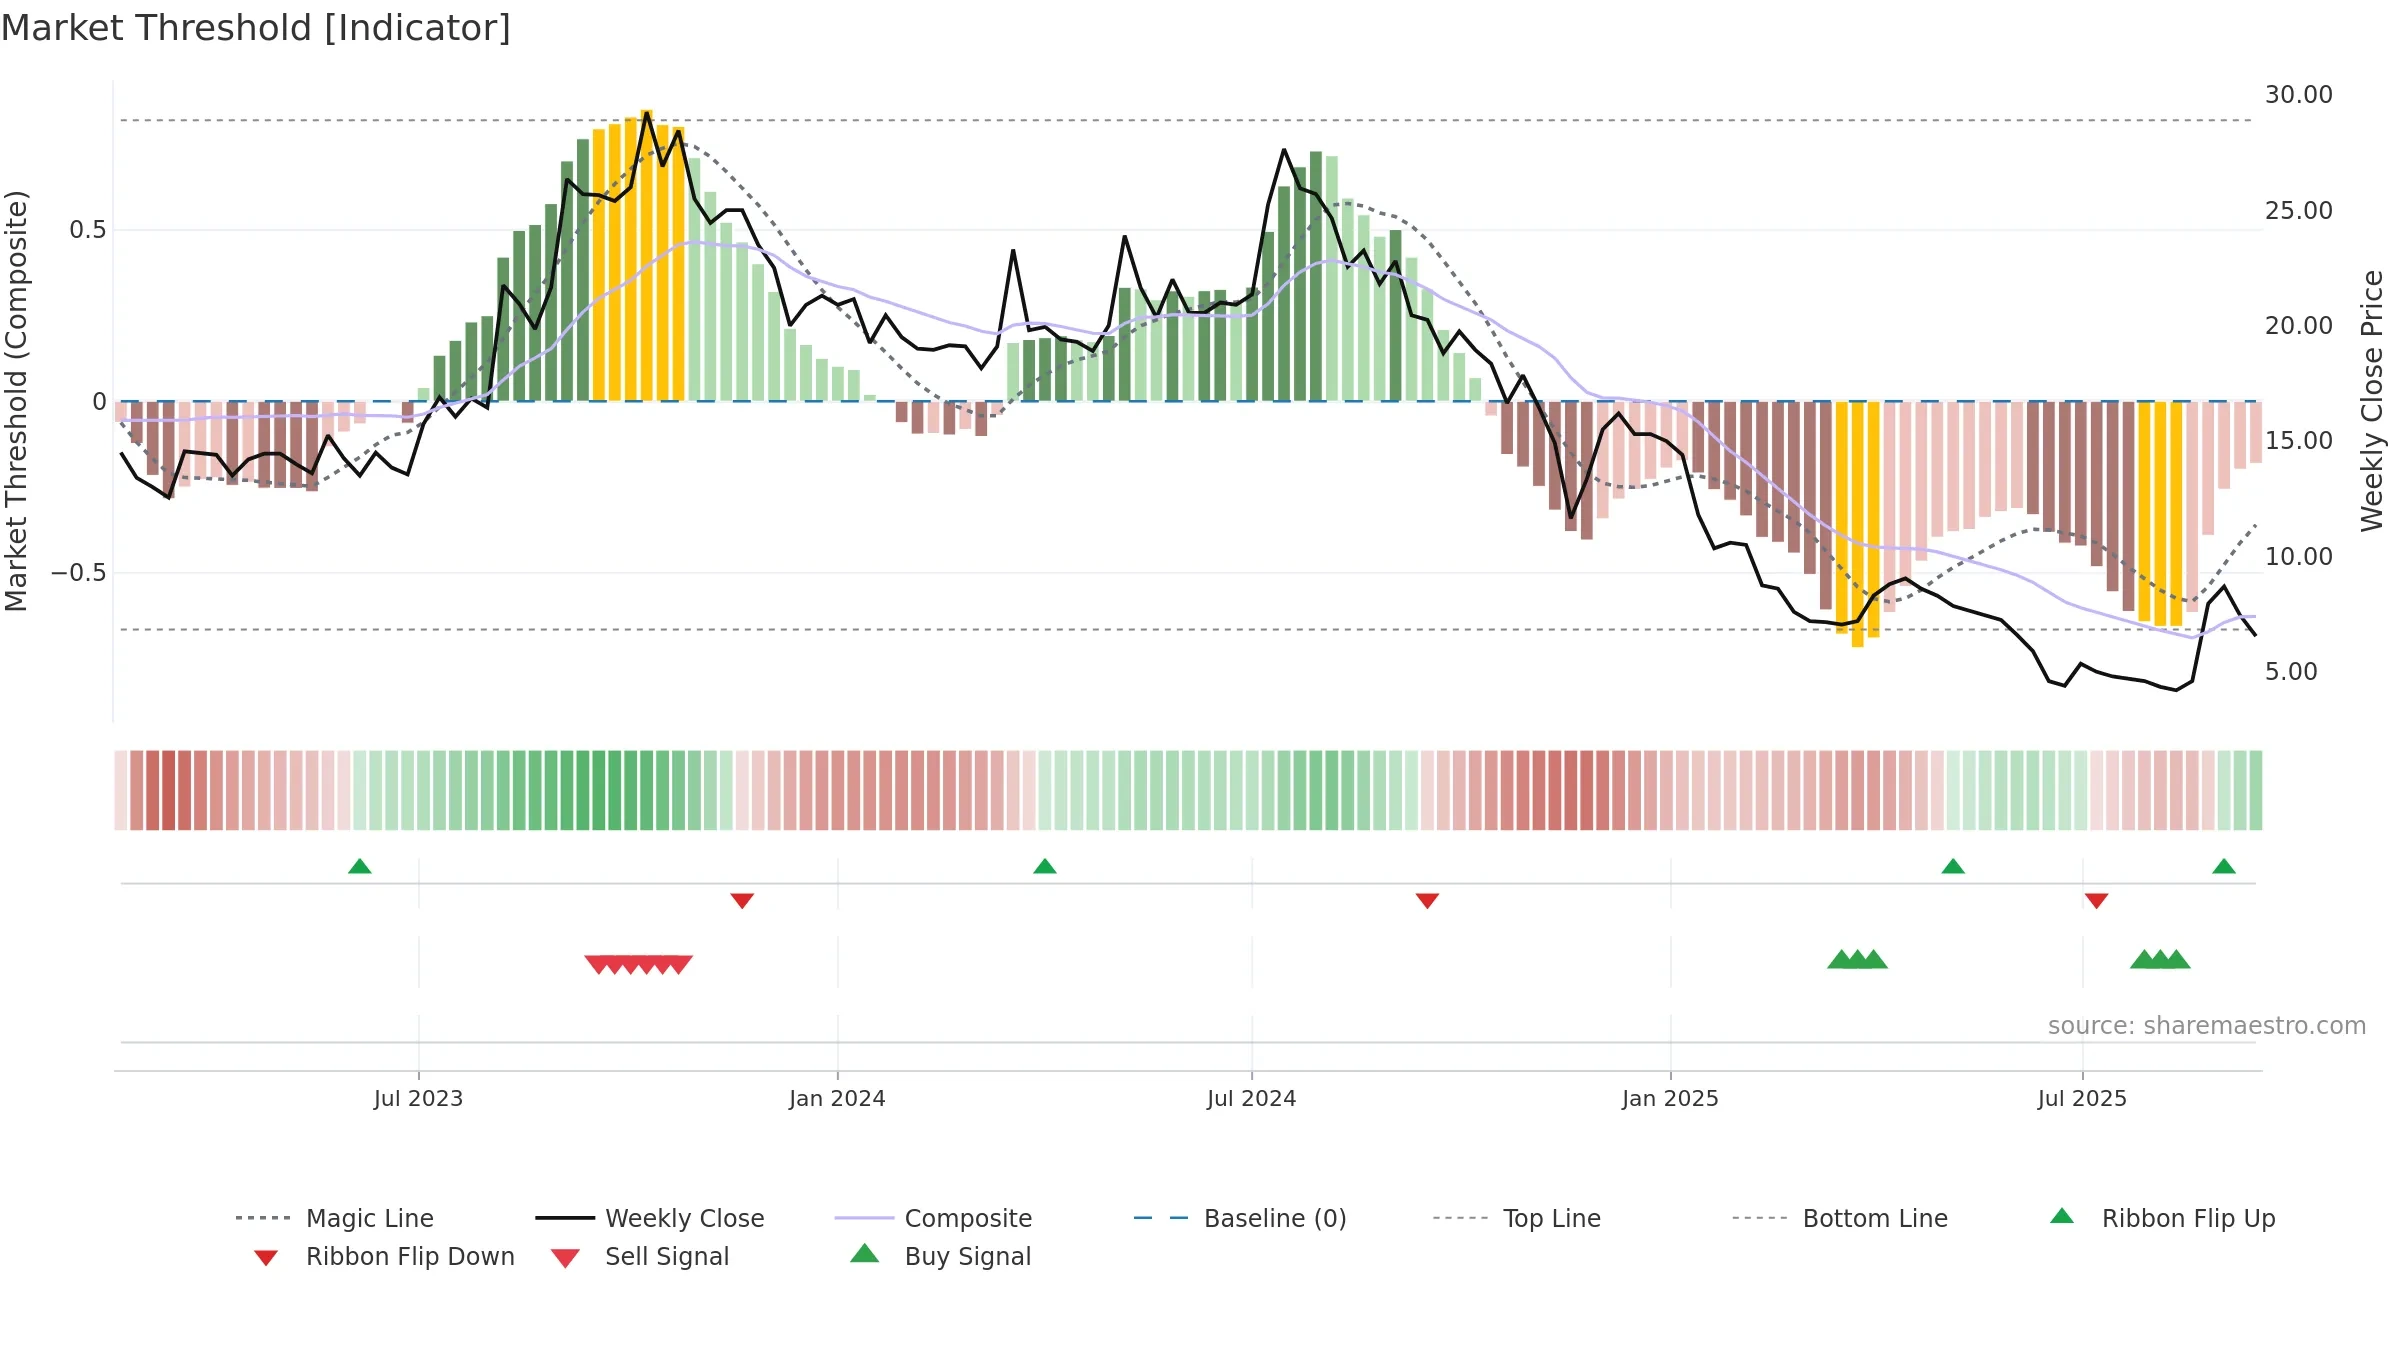Toggle the Top Line legend entry

1516,1218
